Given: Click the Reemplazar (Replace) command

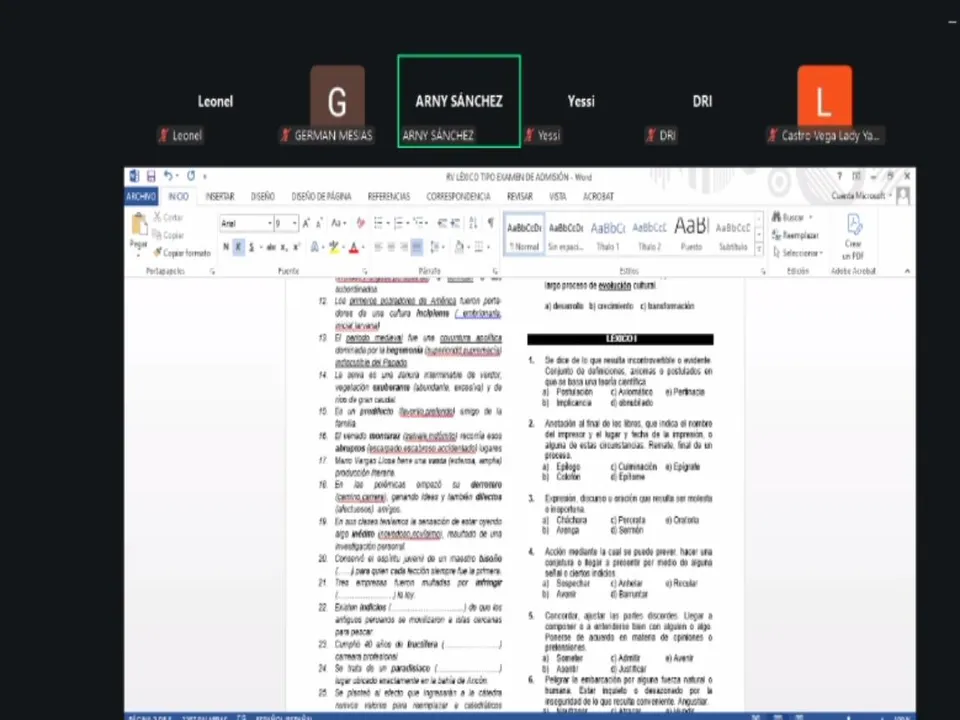Looking at the screenshot, I should [795, 235].
